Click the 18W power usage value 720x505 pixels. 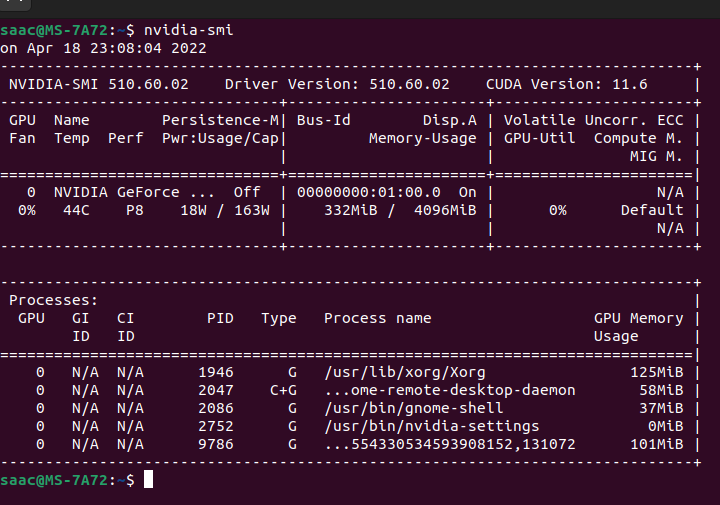click(x=193, y=210)
